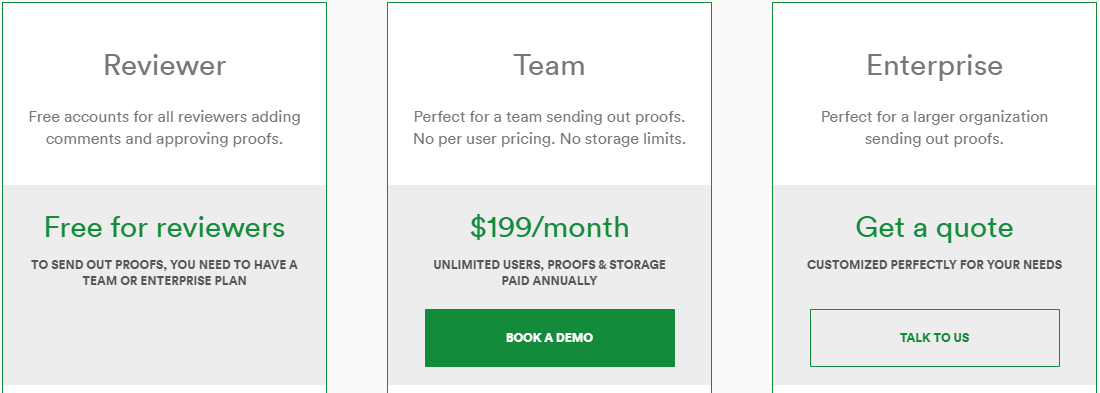Click 'TO SEND OUT PROOFS, YOU NEED TO HAVE A' line
This screenshot has height=393, width=1100.
(x=165, y=265)
